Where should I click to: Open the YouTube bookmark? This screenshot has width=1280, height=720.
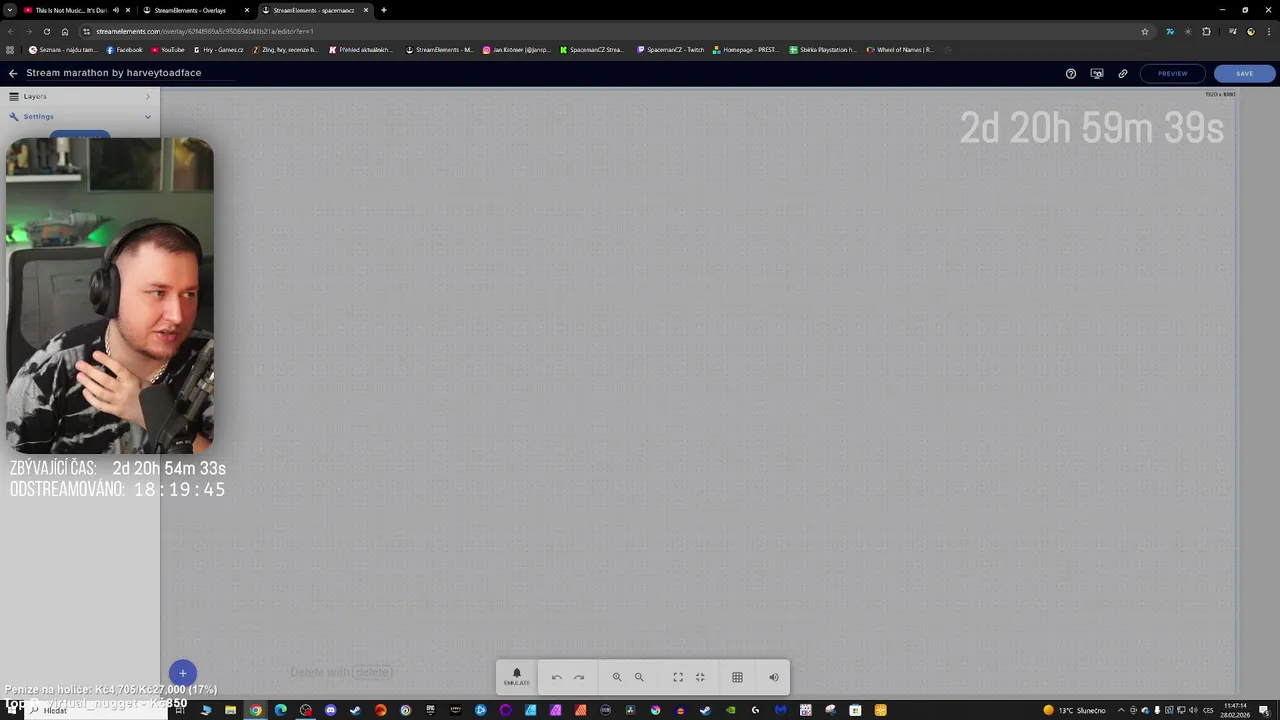[168, 49]
